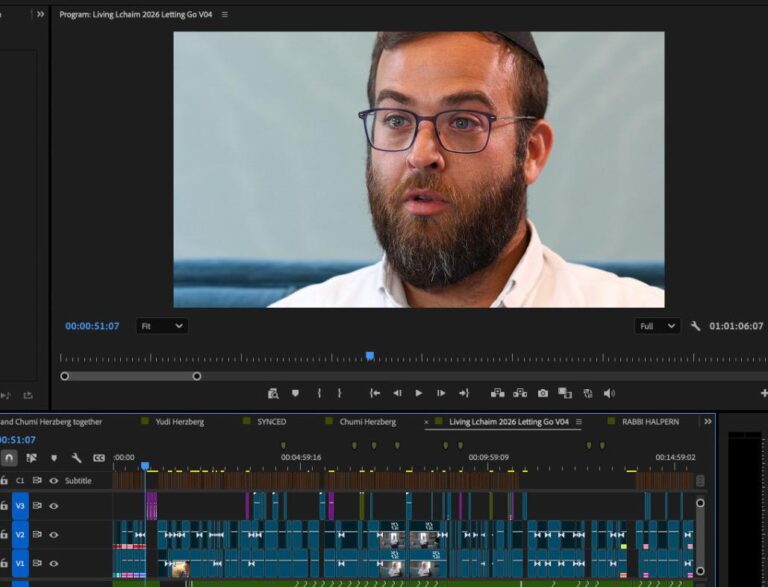Play the sequence in Program monitor
This screenshot has height=587, width=768.
(x=419, y=393)
